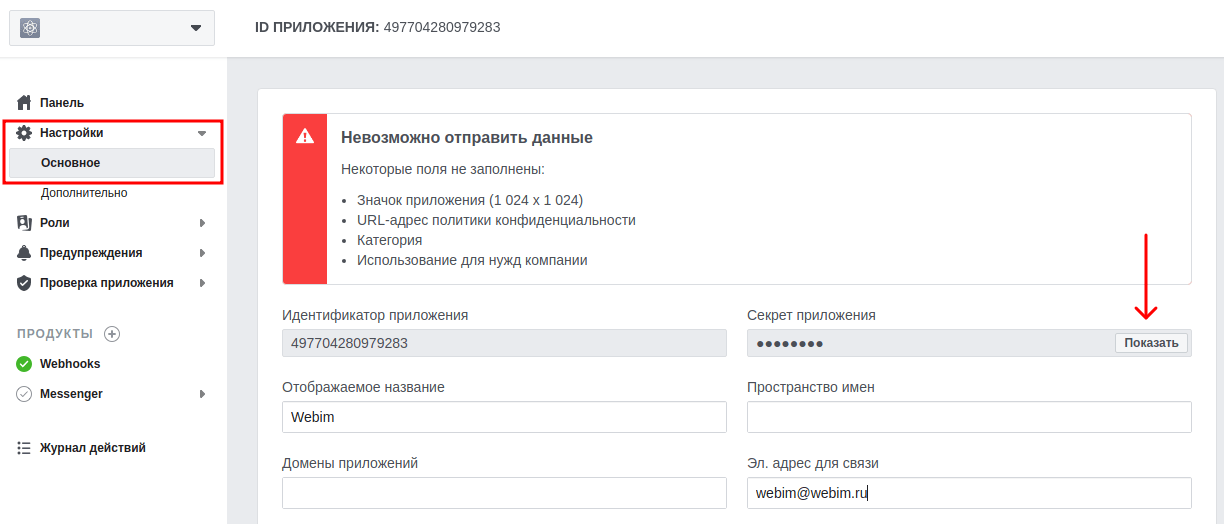Viewport: 1224px width, 524px height.
Task: Add a product with plus icon
Action: point(112,334)
